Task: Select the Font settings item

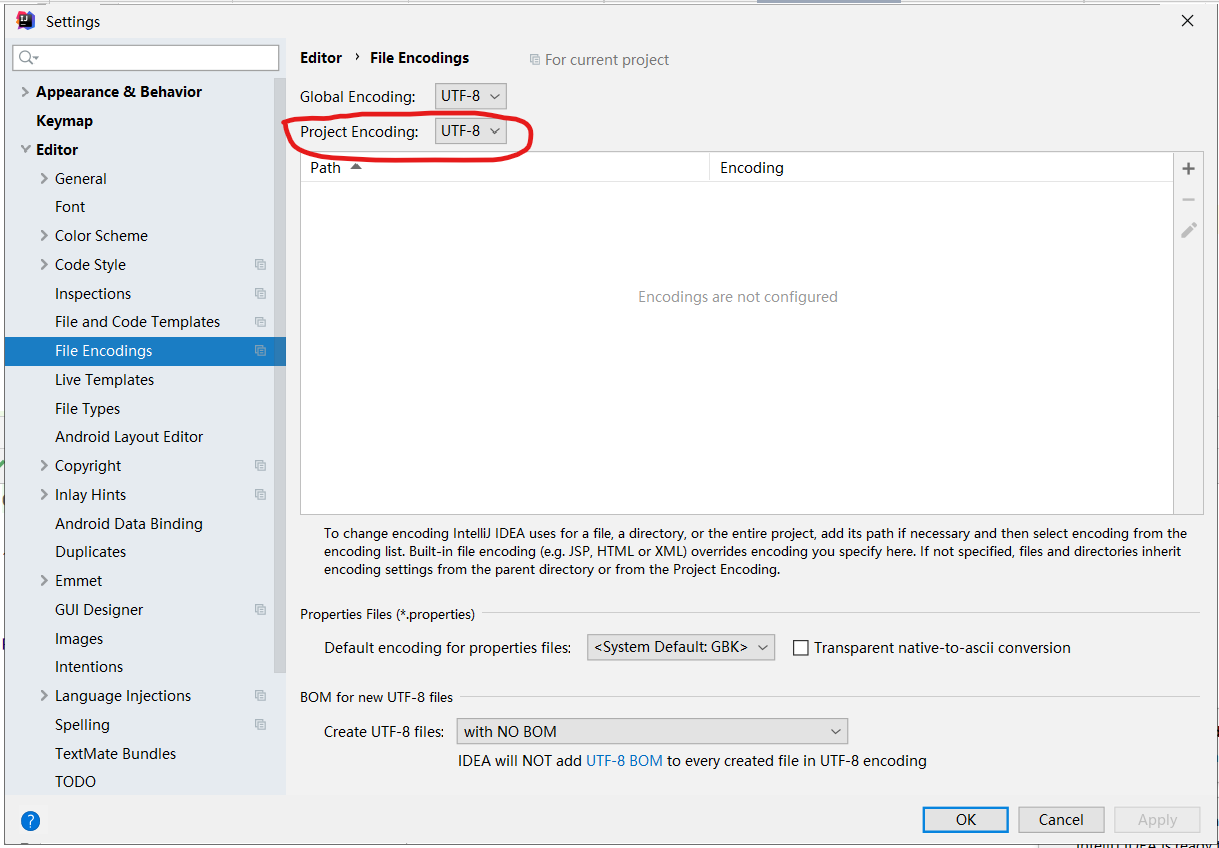Action: (70, 207)
